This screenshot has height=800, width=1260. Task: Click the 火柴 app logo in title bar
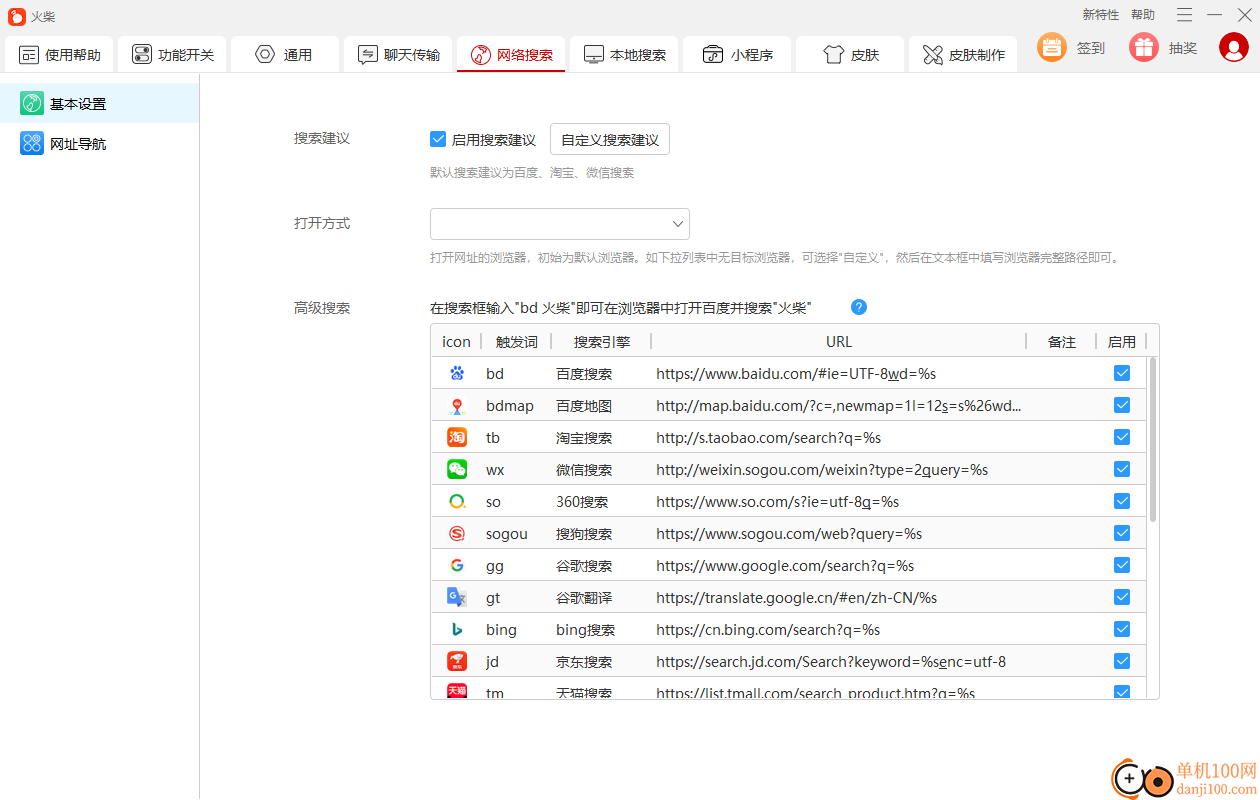17,16
